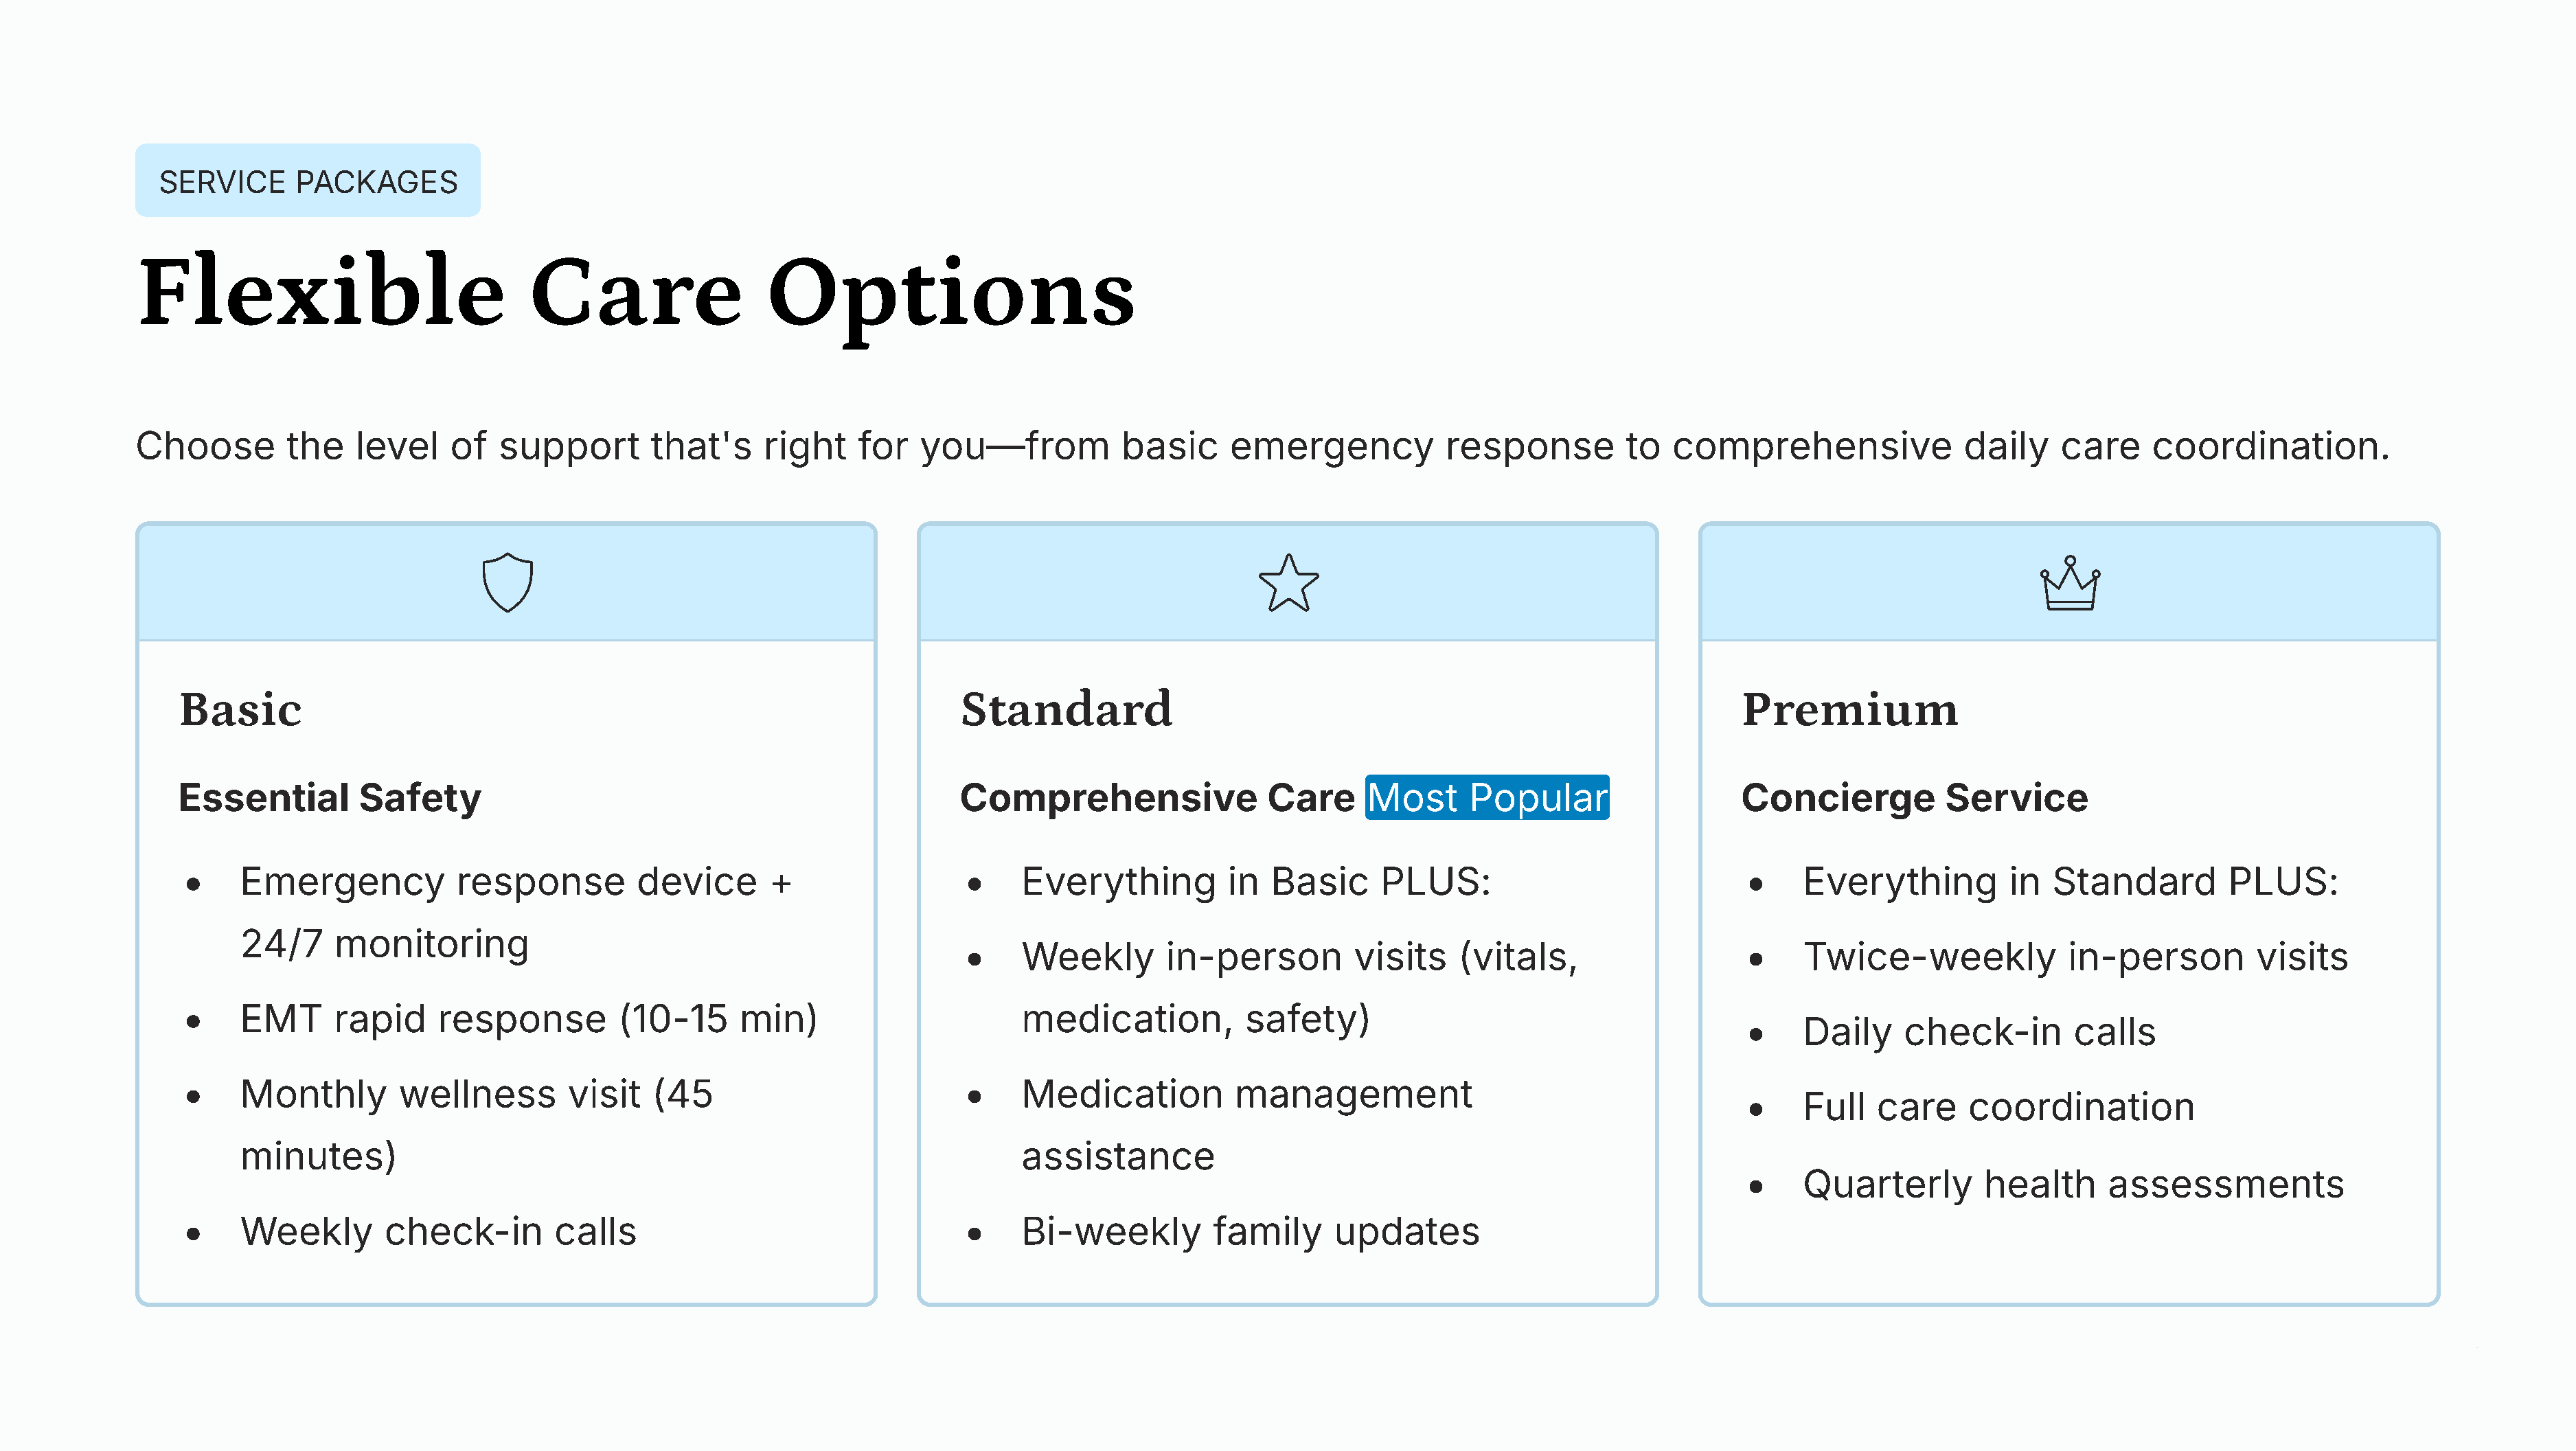Image resolution: width=2576 pixels, height=1451 pixels.
Task: Select the Premium package heading
Action: coord(1849,710)
